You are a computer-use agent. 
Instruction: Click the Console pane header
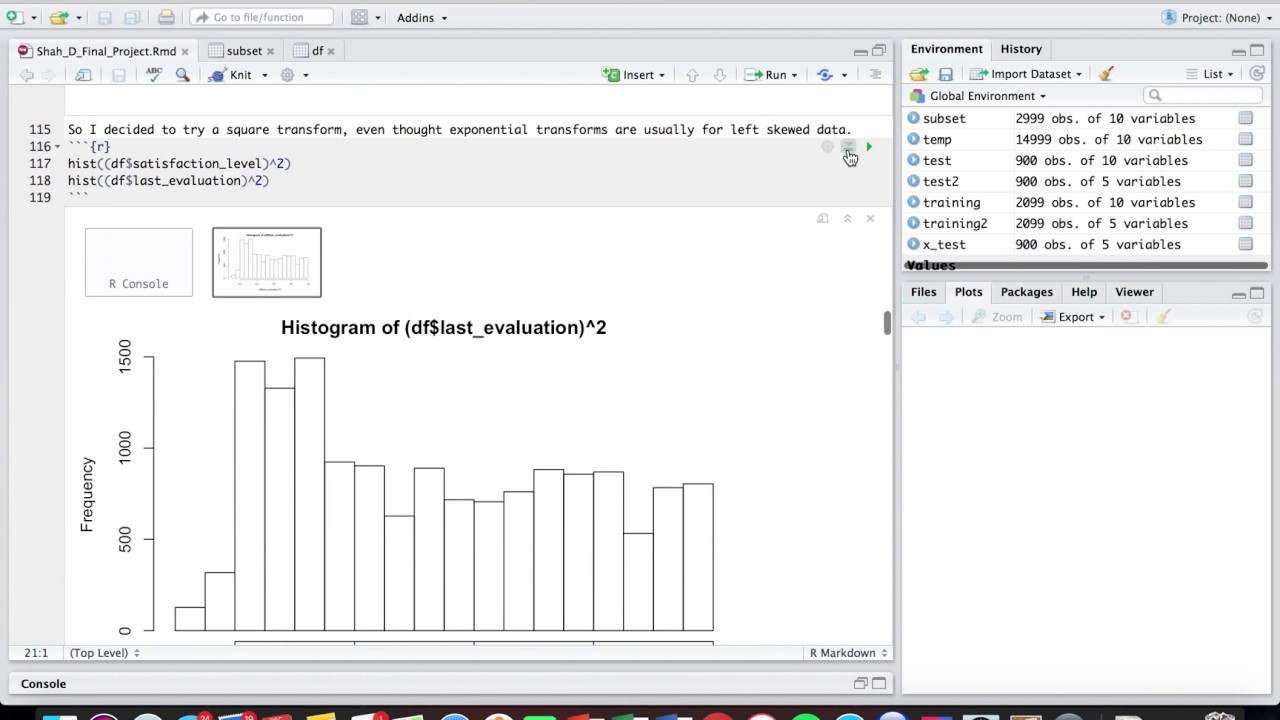[450, 684]
